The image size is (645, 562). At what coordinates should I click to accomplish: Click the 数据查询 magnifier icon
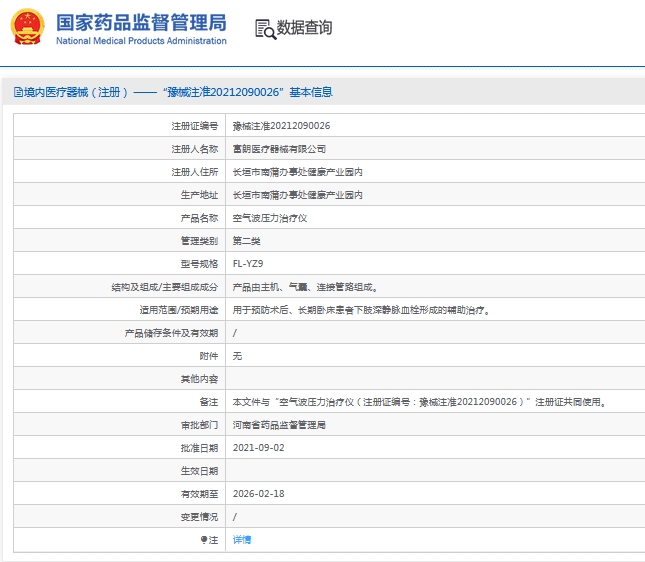click(265, 29)
